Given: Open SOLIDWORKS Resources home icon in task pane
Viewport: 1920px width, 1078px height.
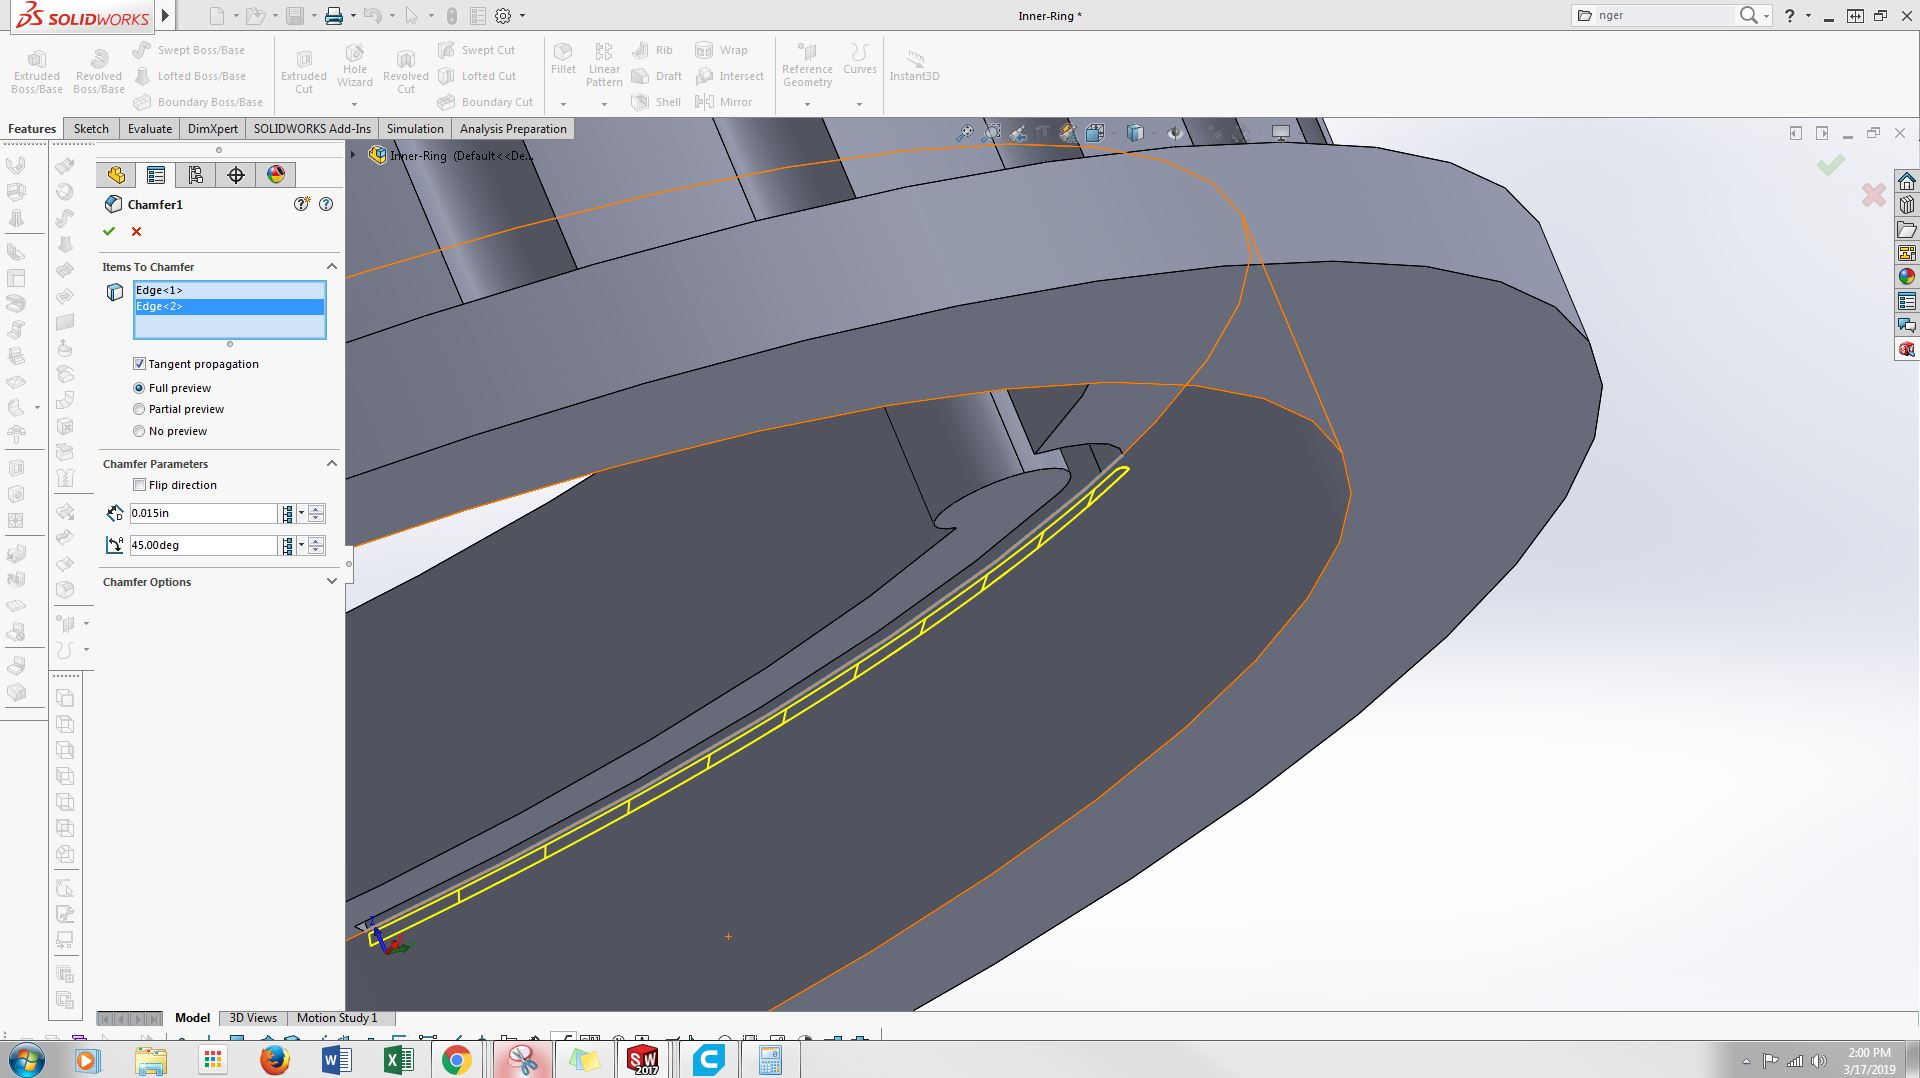Looking at the screenshot, I should tap(1907, 181).
